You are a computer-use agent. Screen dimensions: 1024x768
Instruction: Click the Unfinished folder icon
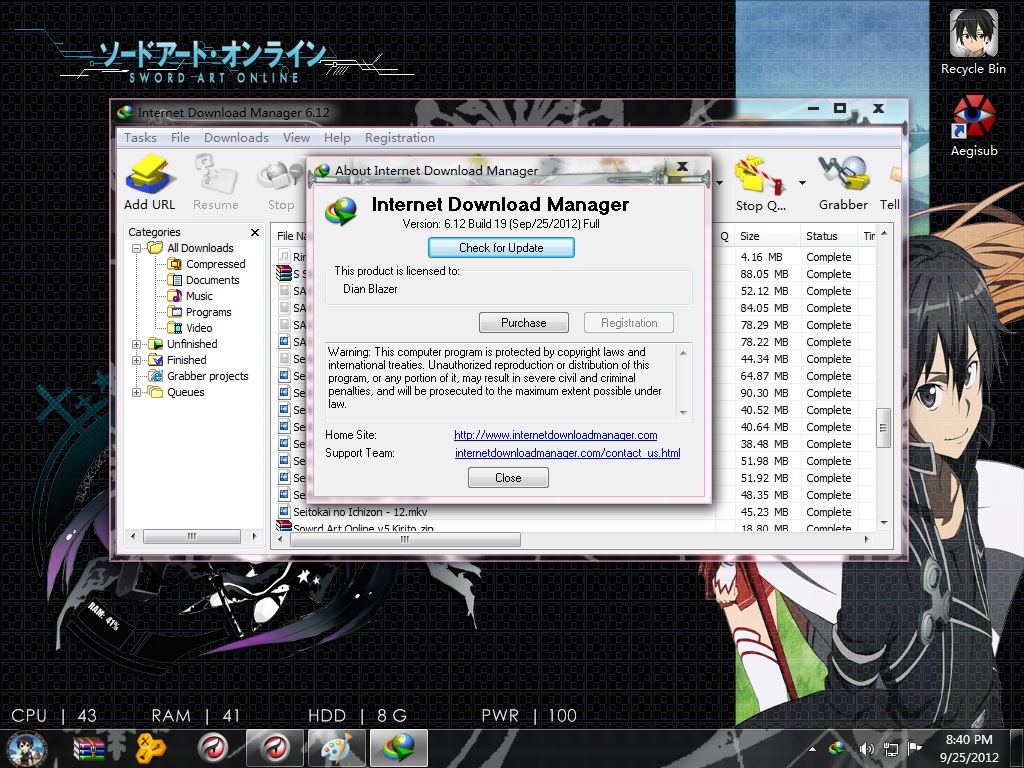(x=155, y=344)
